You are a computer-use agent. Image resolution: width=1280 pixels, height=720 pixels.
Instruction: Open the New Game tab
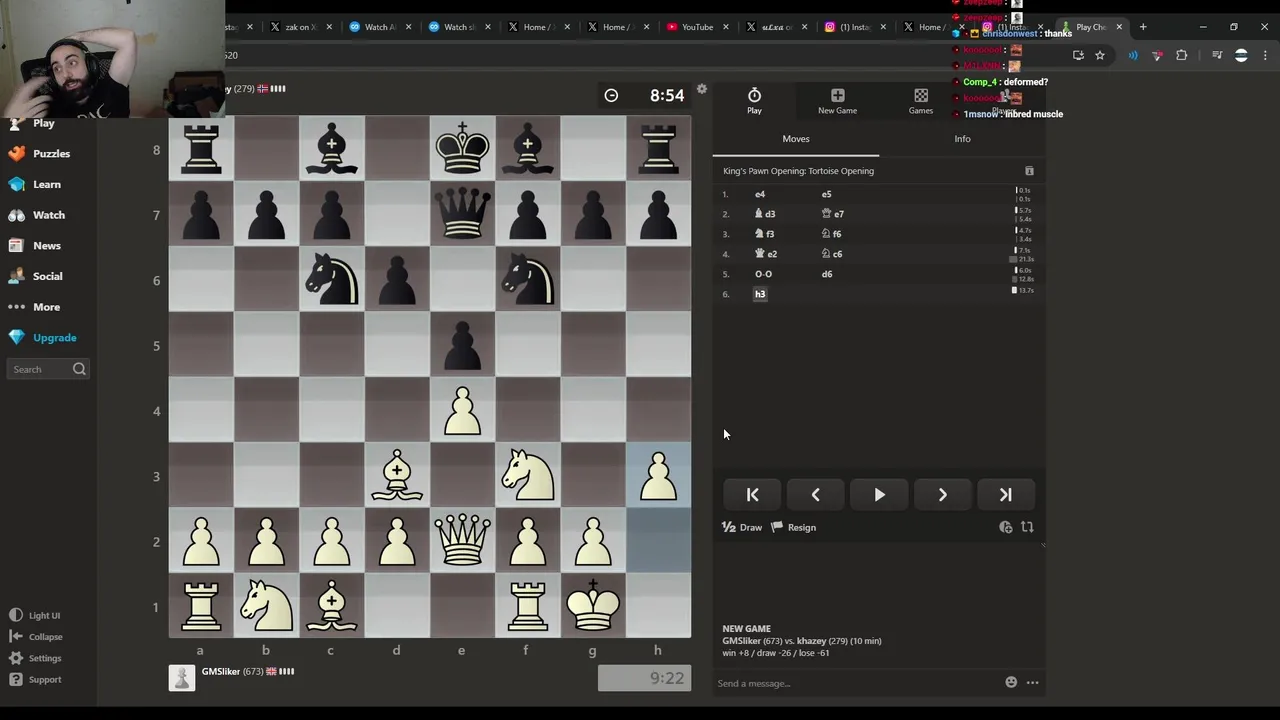(837, 101)
